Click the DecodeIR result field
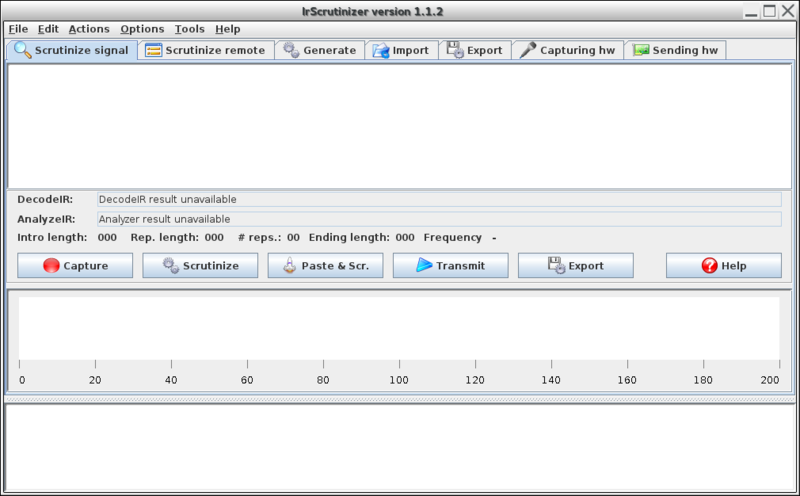This screenshot has width=800, height=496. pyautogui.click(x=438, y=200)
